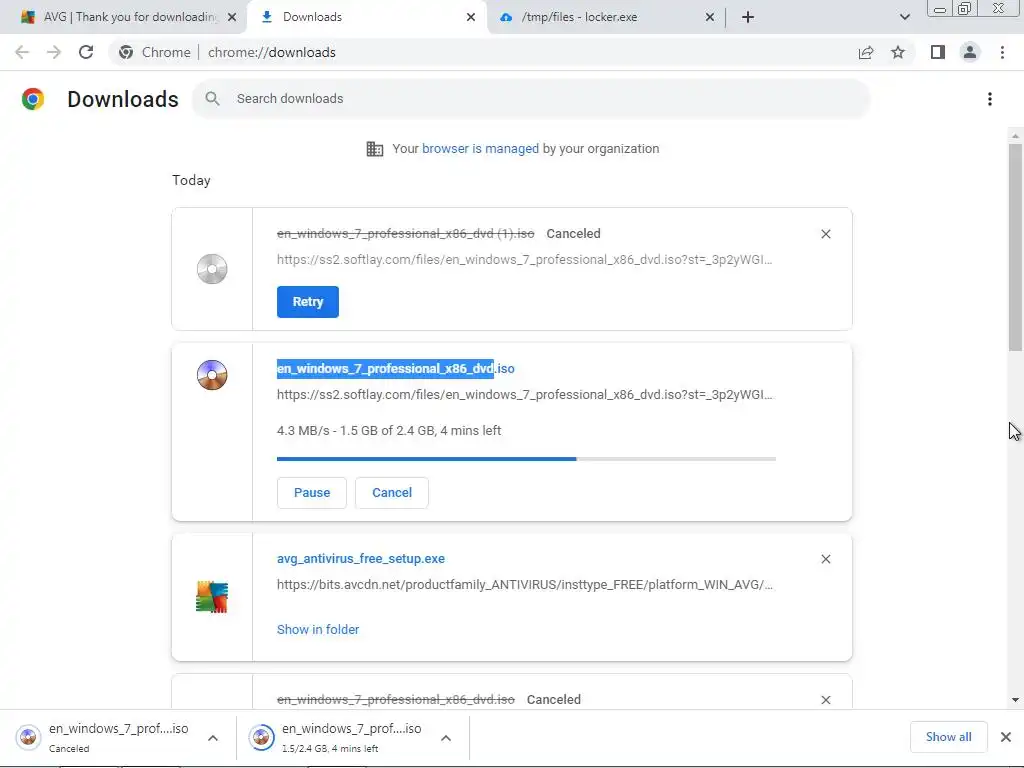This screenshot has height=768, width=1024.
Task: Retry the canceled ISO download
Action: point(307,302)
